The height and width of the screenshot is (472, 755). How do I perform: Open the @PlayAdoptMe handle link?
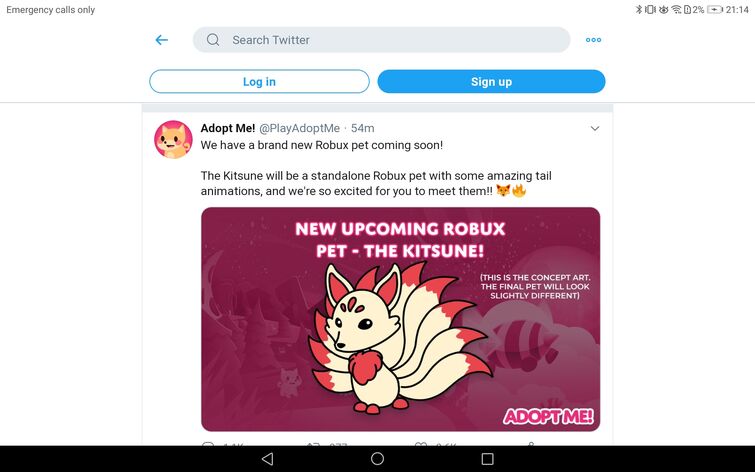(299, 128)
